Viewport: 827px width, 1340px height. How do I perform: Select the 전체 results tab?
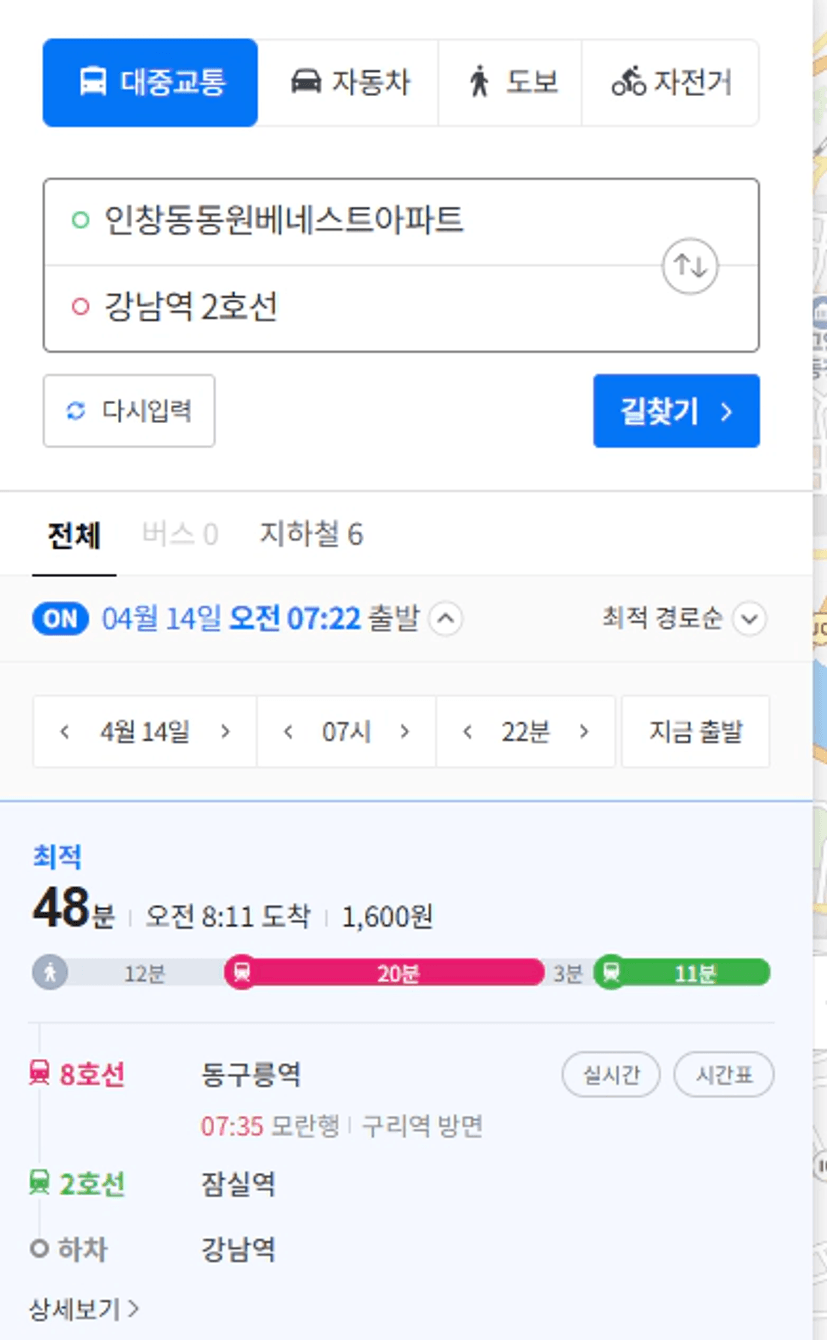tap(74, 535)
